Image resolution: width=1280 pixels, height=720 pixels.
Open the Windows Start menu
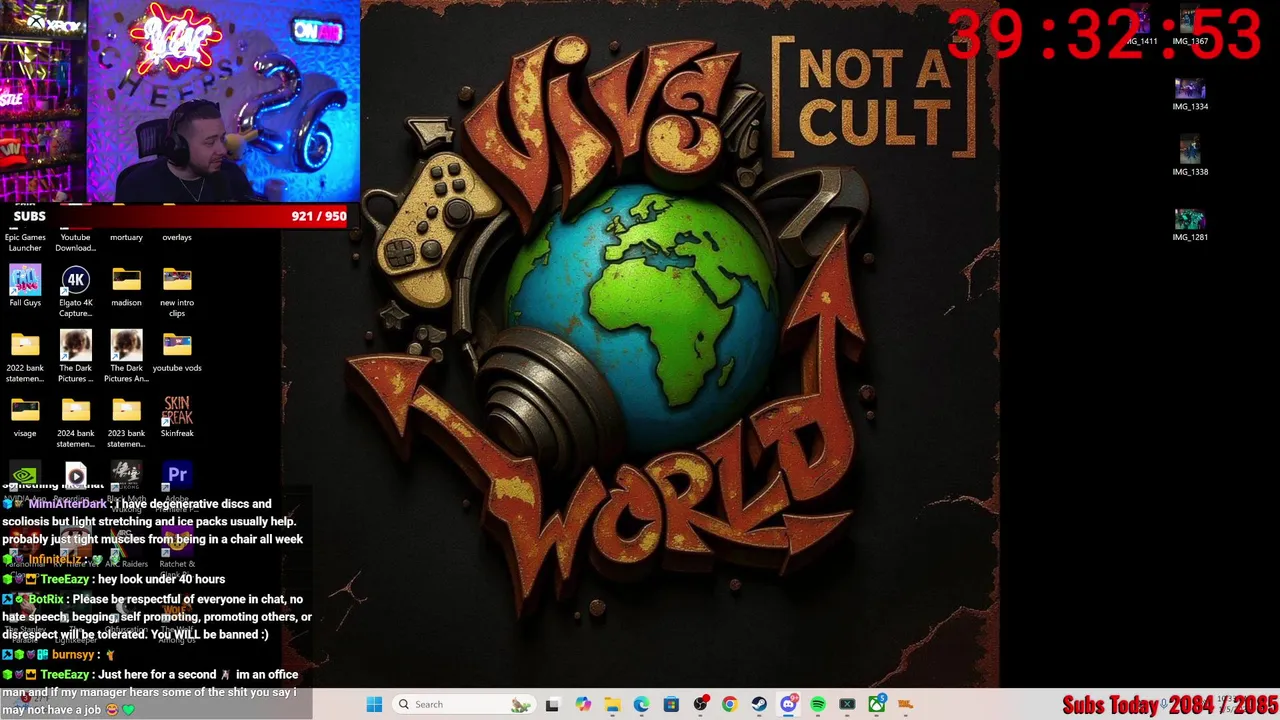click(374, 704)
